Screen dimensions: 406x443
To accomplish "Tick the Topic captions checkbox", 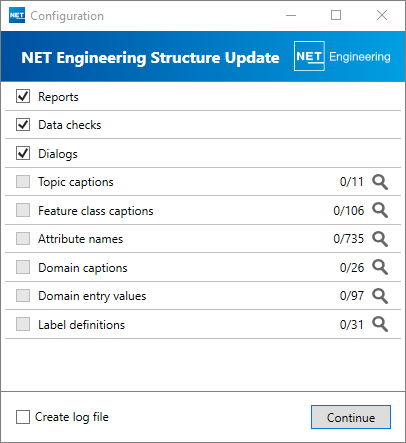I will (23, 182).
